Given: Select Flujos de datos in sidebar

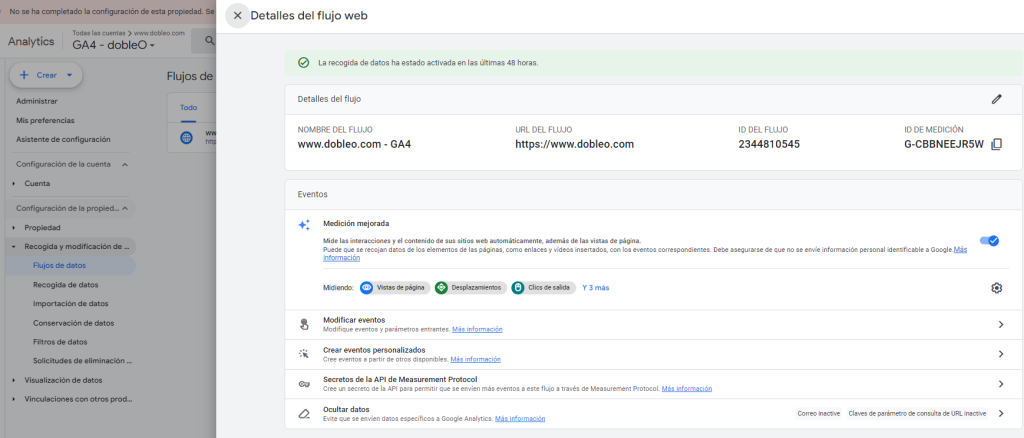Looking at the screenshot, I should point(60,265).
